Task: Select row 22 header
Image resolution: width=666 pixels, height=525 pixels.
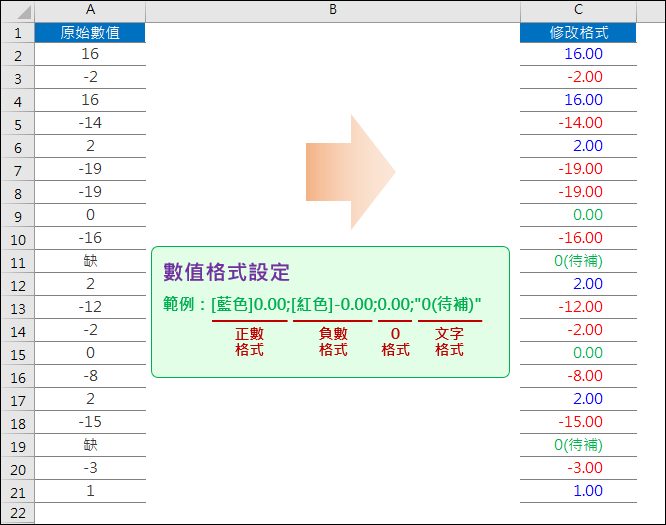Action: click(17, 513)
